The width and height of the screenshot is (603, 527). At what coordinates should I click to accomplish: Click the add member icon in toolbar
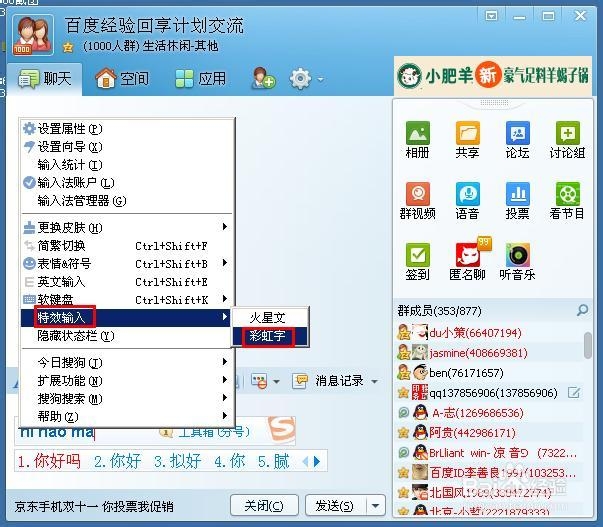pyautogui.click(x=263, y=78)
